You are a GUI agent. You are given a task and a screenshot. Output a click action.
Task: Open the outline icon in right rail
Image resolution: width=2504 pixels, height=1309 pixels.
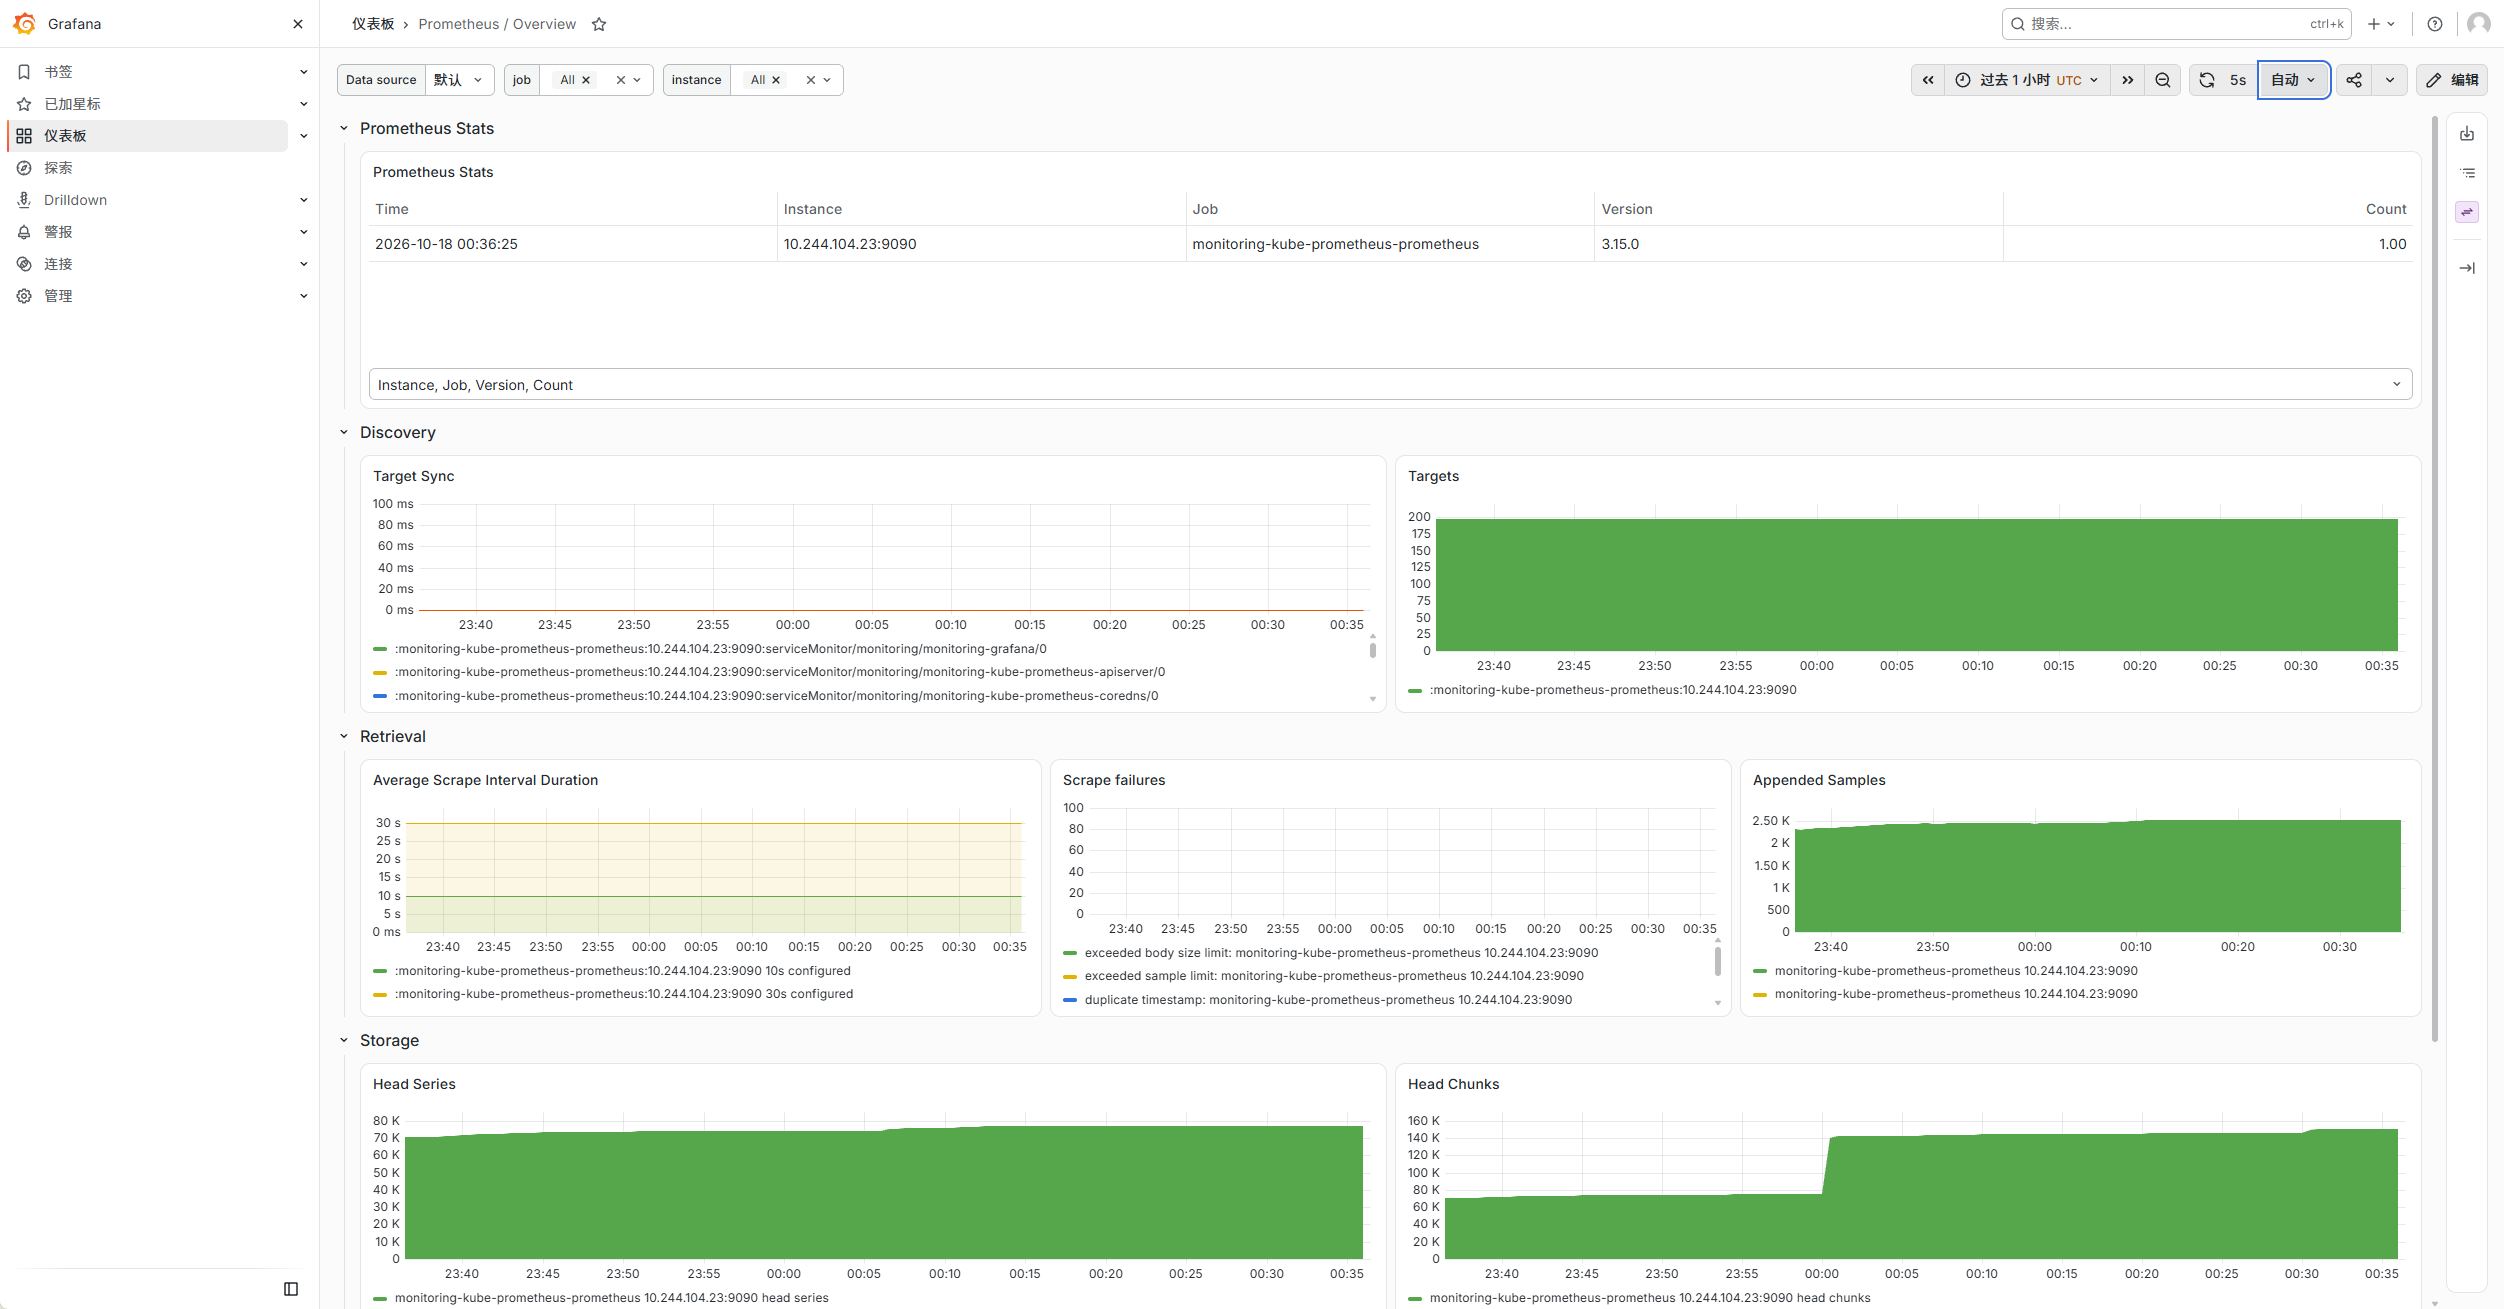pos(2467,173)
